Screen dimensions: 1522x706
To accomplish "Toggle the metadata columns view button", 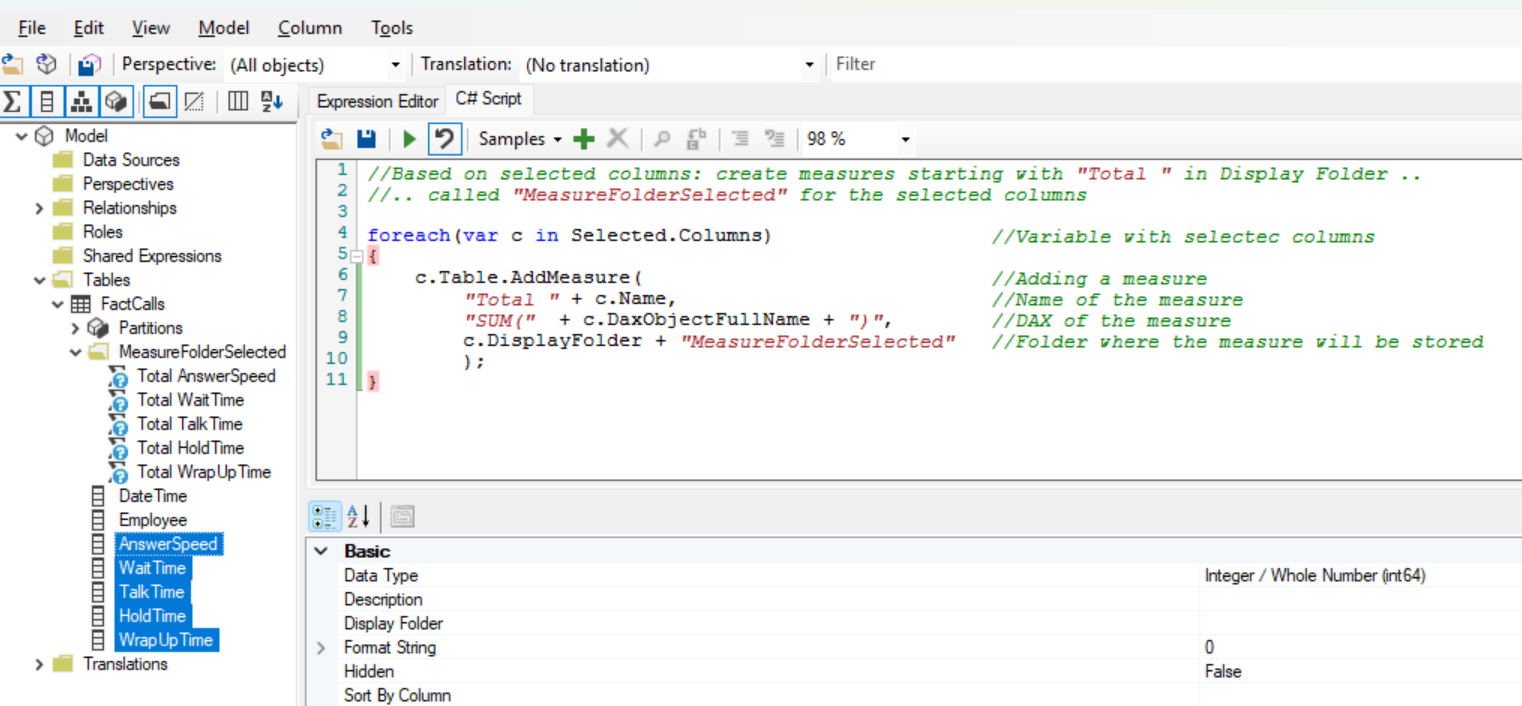I will (x=238, y=101).
